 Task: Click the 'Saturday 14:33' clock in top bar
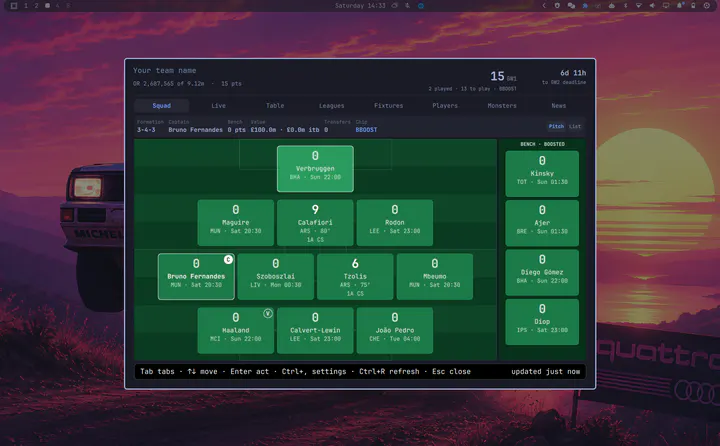tap(360, 6)
